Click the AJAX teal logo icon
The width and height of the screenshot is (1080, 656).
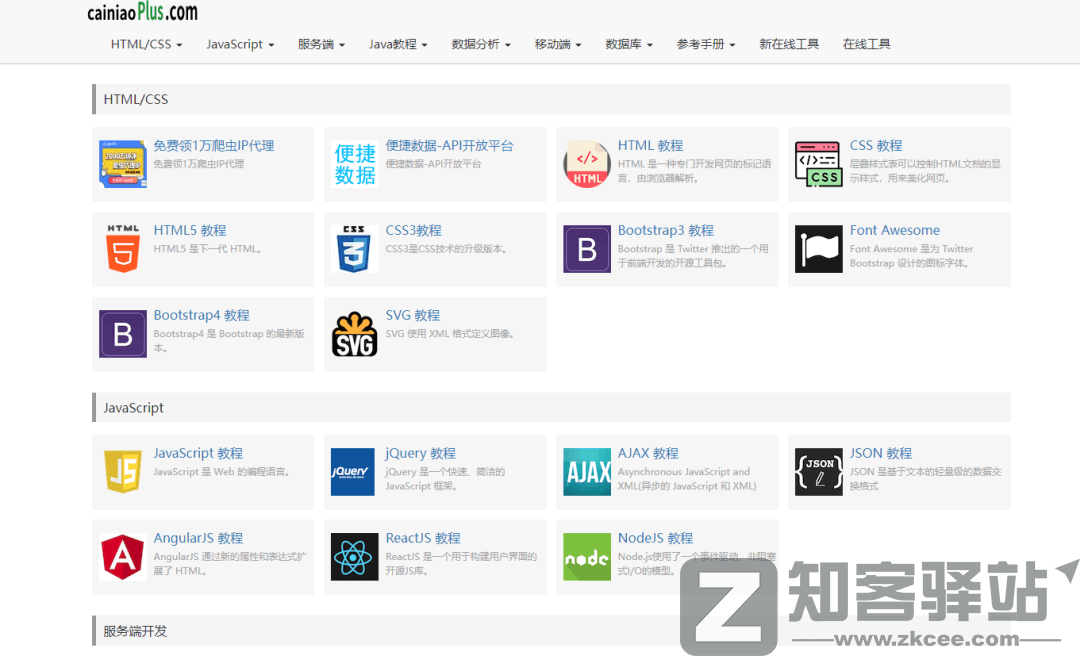click(x=586, y=472)
